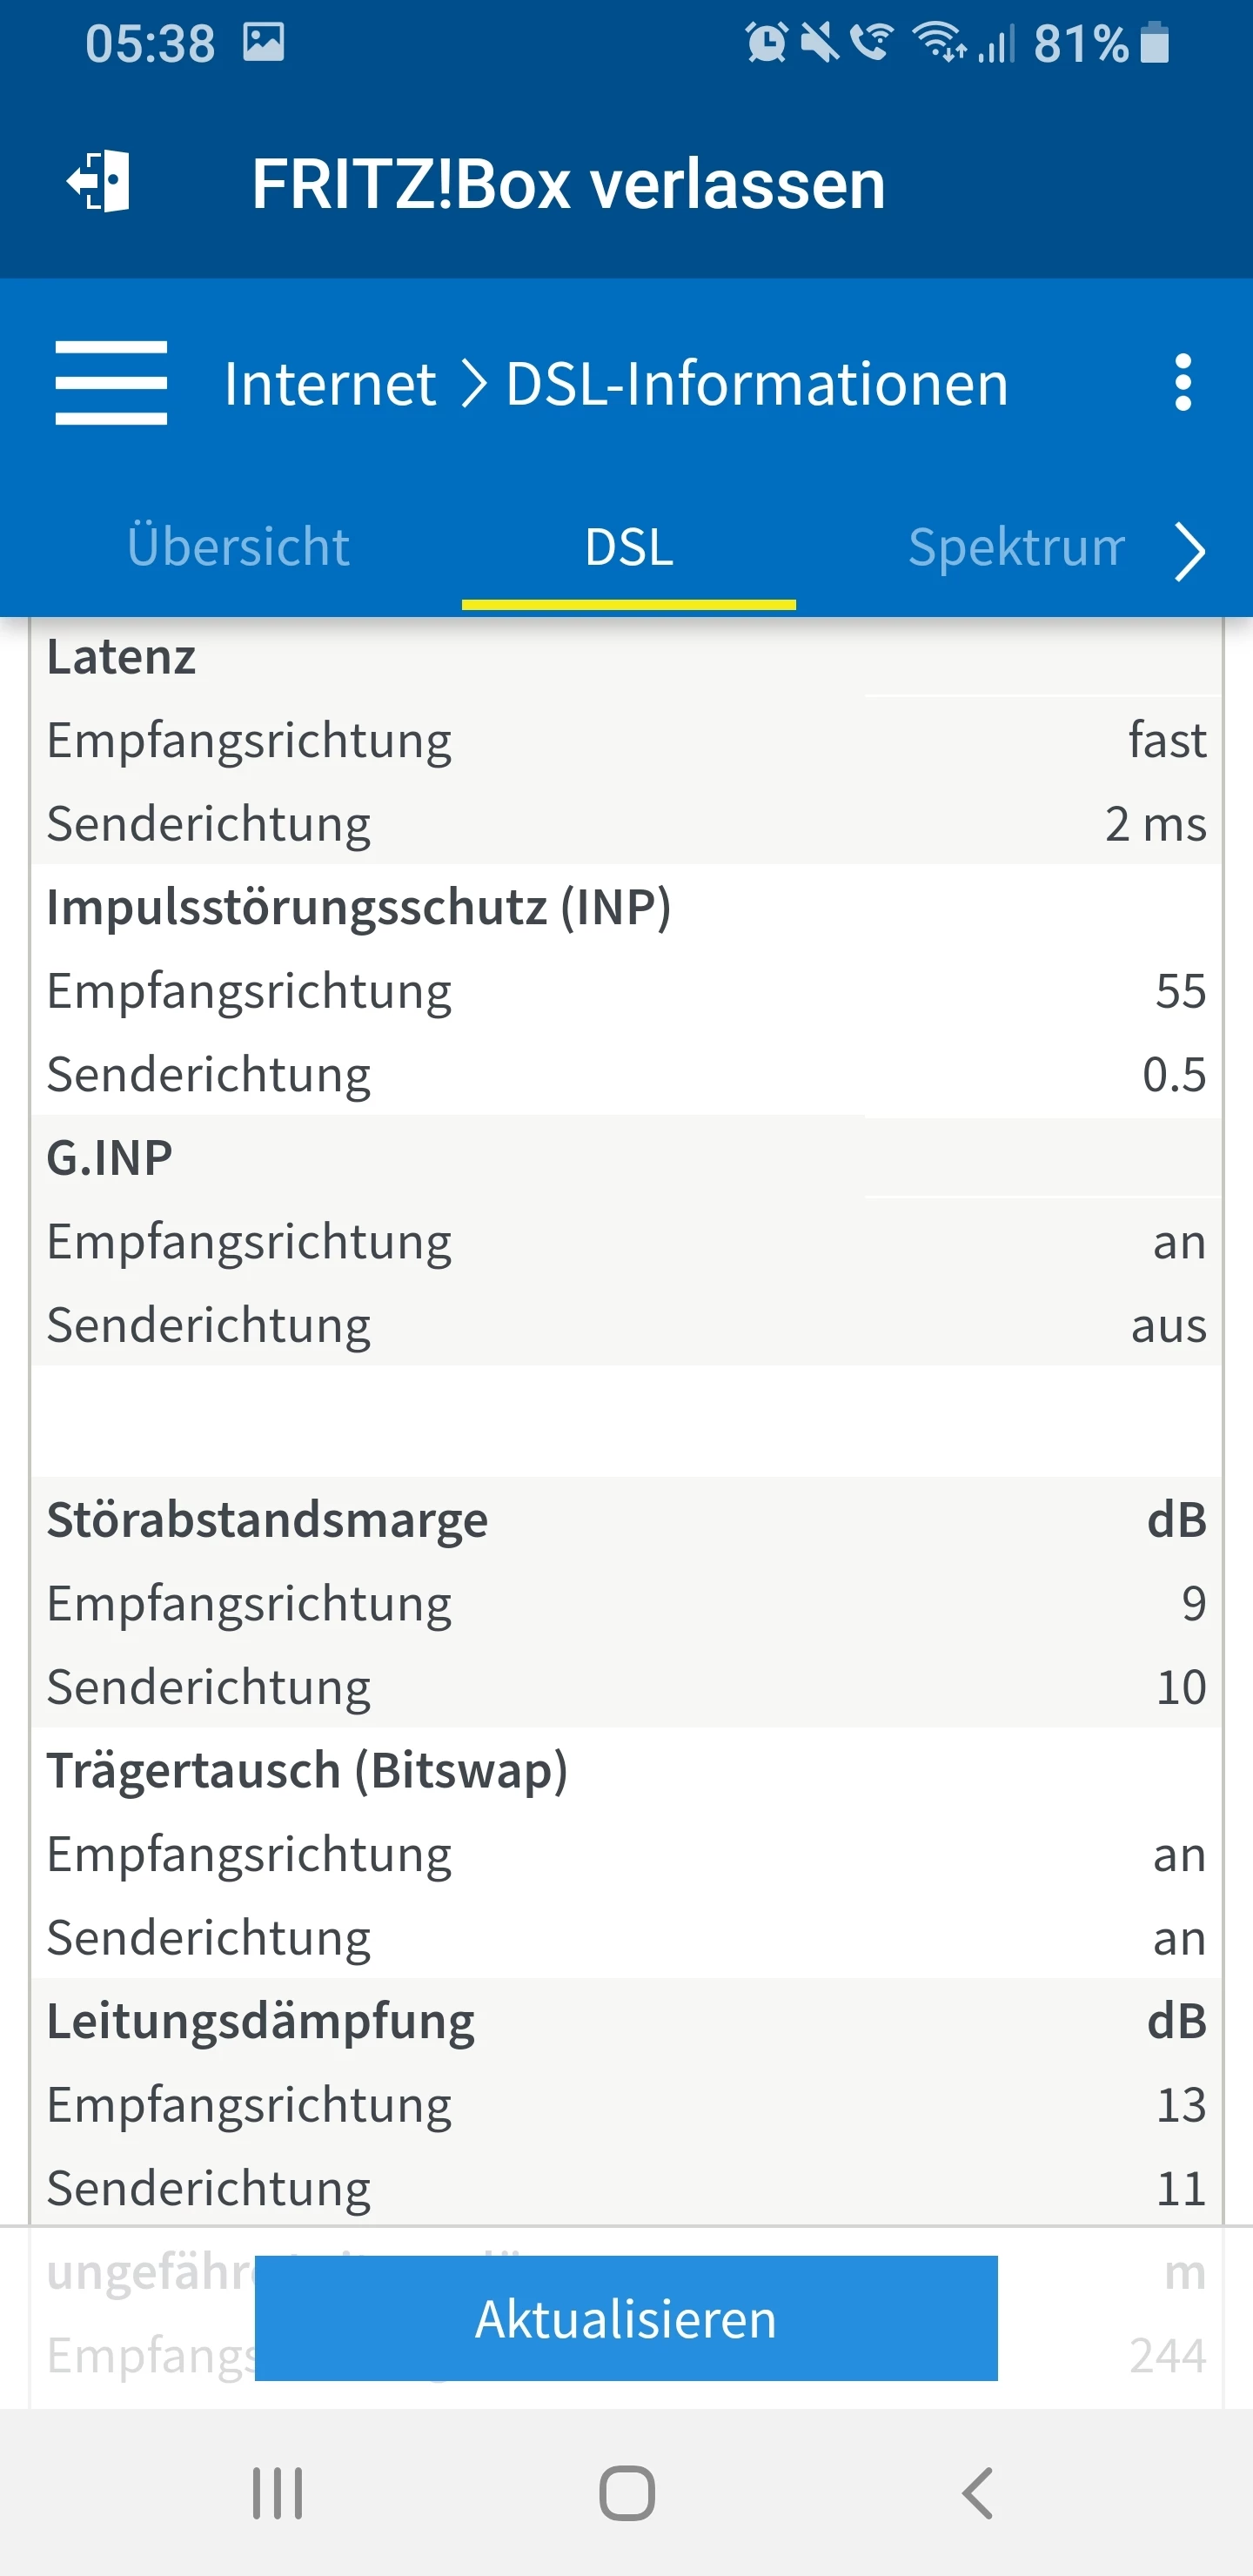This screenshot has width=1253, height=2576.
Task: Click the breadcrumb chevron after Internet
Action: (x=473, y=384)
